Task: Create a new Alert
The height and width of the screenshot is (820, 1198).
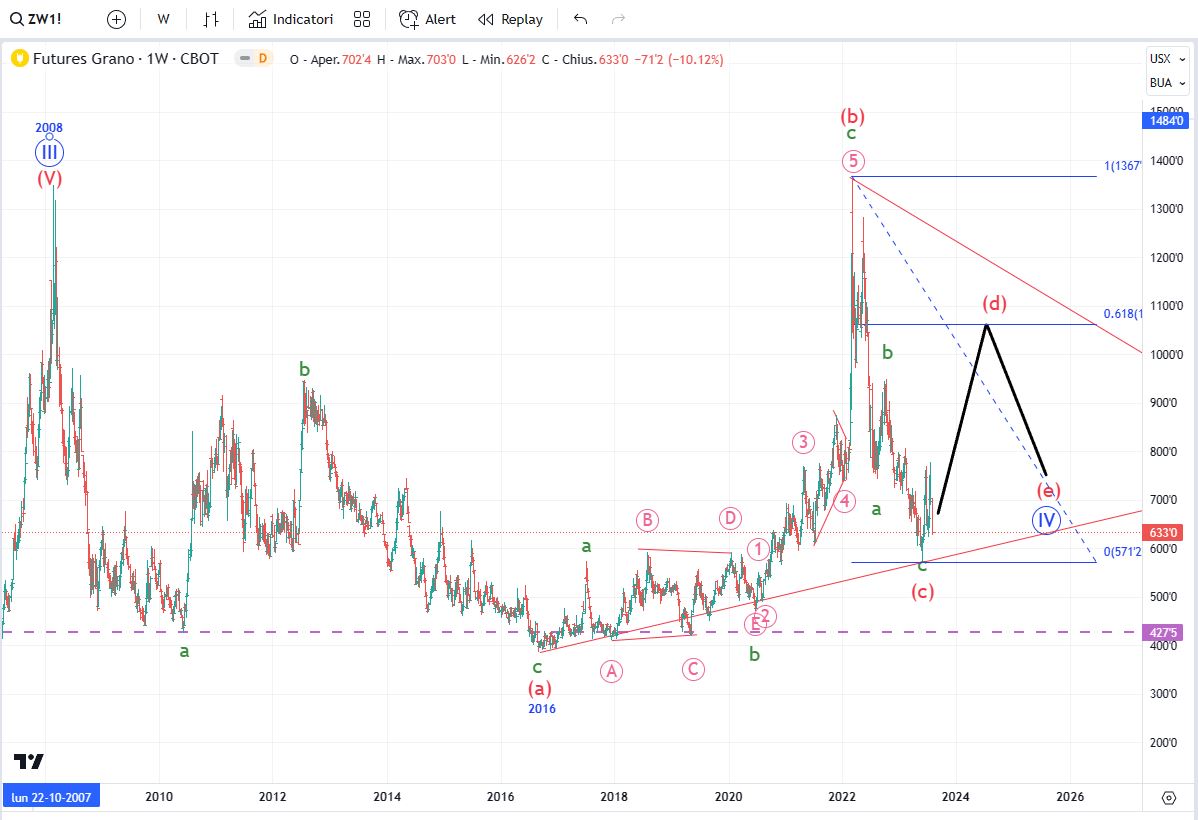Action: point(427,19)
